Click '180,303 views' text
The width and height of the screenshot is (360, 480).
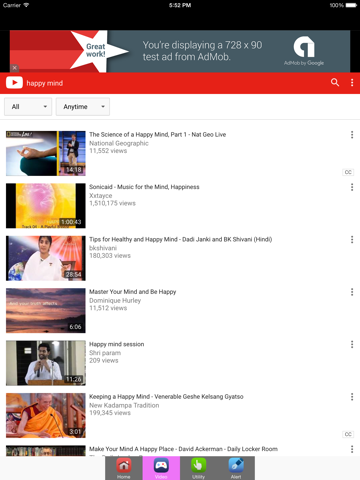[x=110, y=255]
